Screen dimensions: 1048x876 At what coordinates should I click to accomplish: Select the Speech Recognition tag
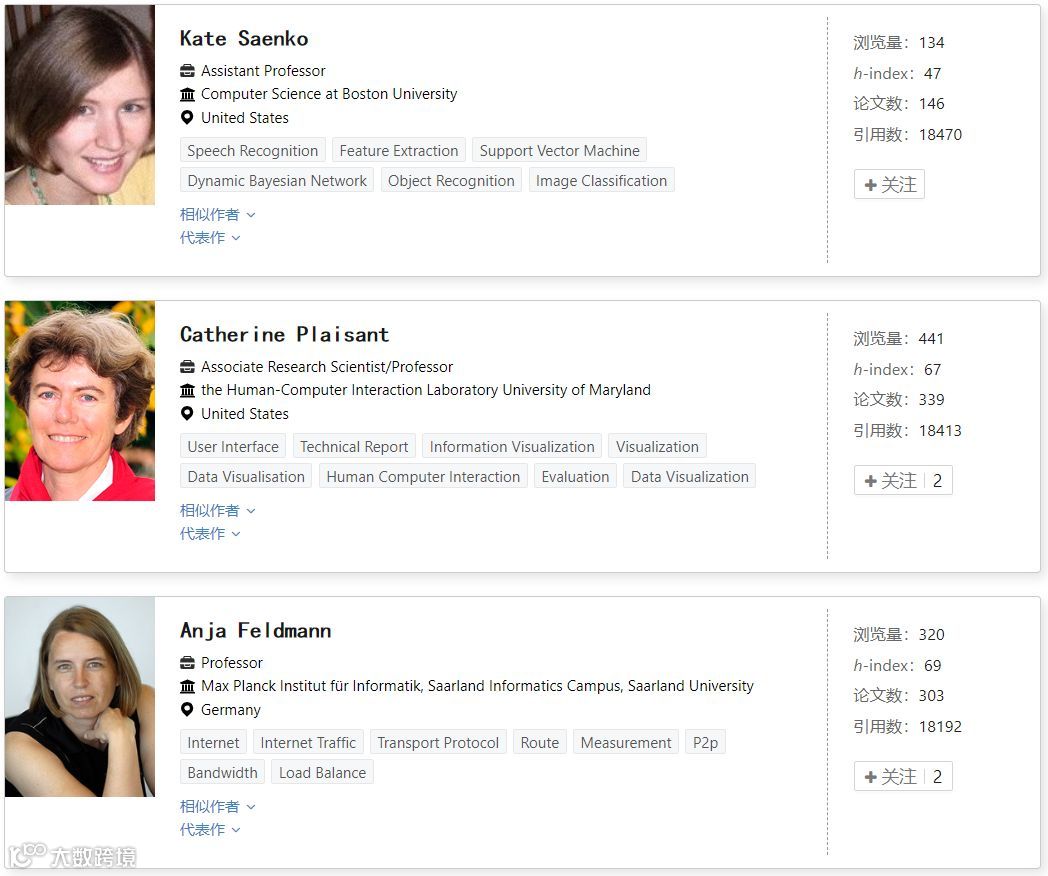click(252, 151)
